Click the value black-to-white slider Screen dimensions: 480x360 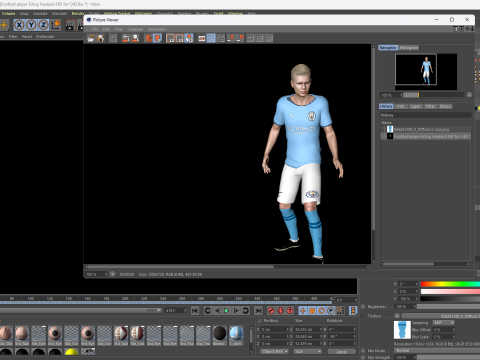450,299
